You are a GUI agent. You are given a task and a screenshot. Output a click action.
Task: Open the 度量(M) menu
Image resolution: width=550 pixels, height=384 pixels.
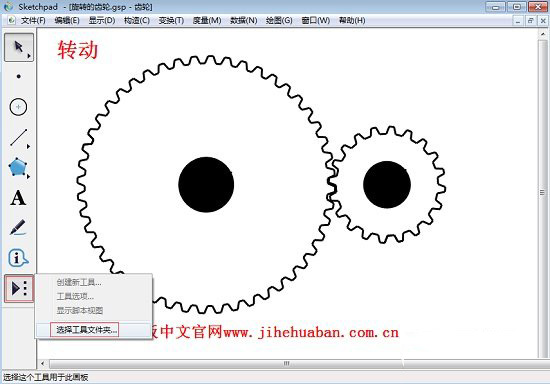pos(207,21)
